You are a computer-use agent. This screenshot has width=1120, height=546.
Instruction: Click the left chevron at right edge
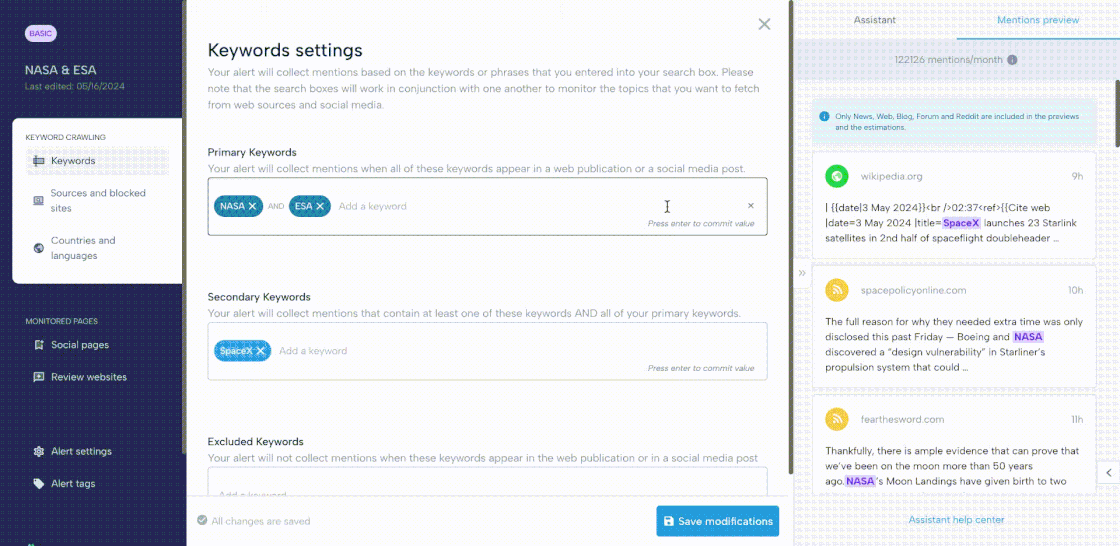pos(1108,472)
